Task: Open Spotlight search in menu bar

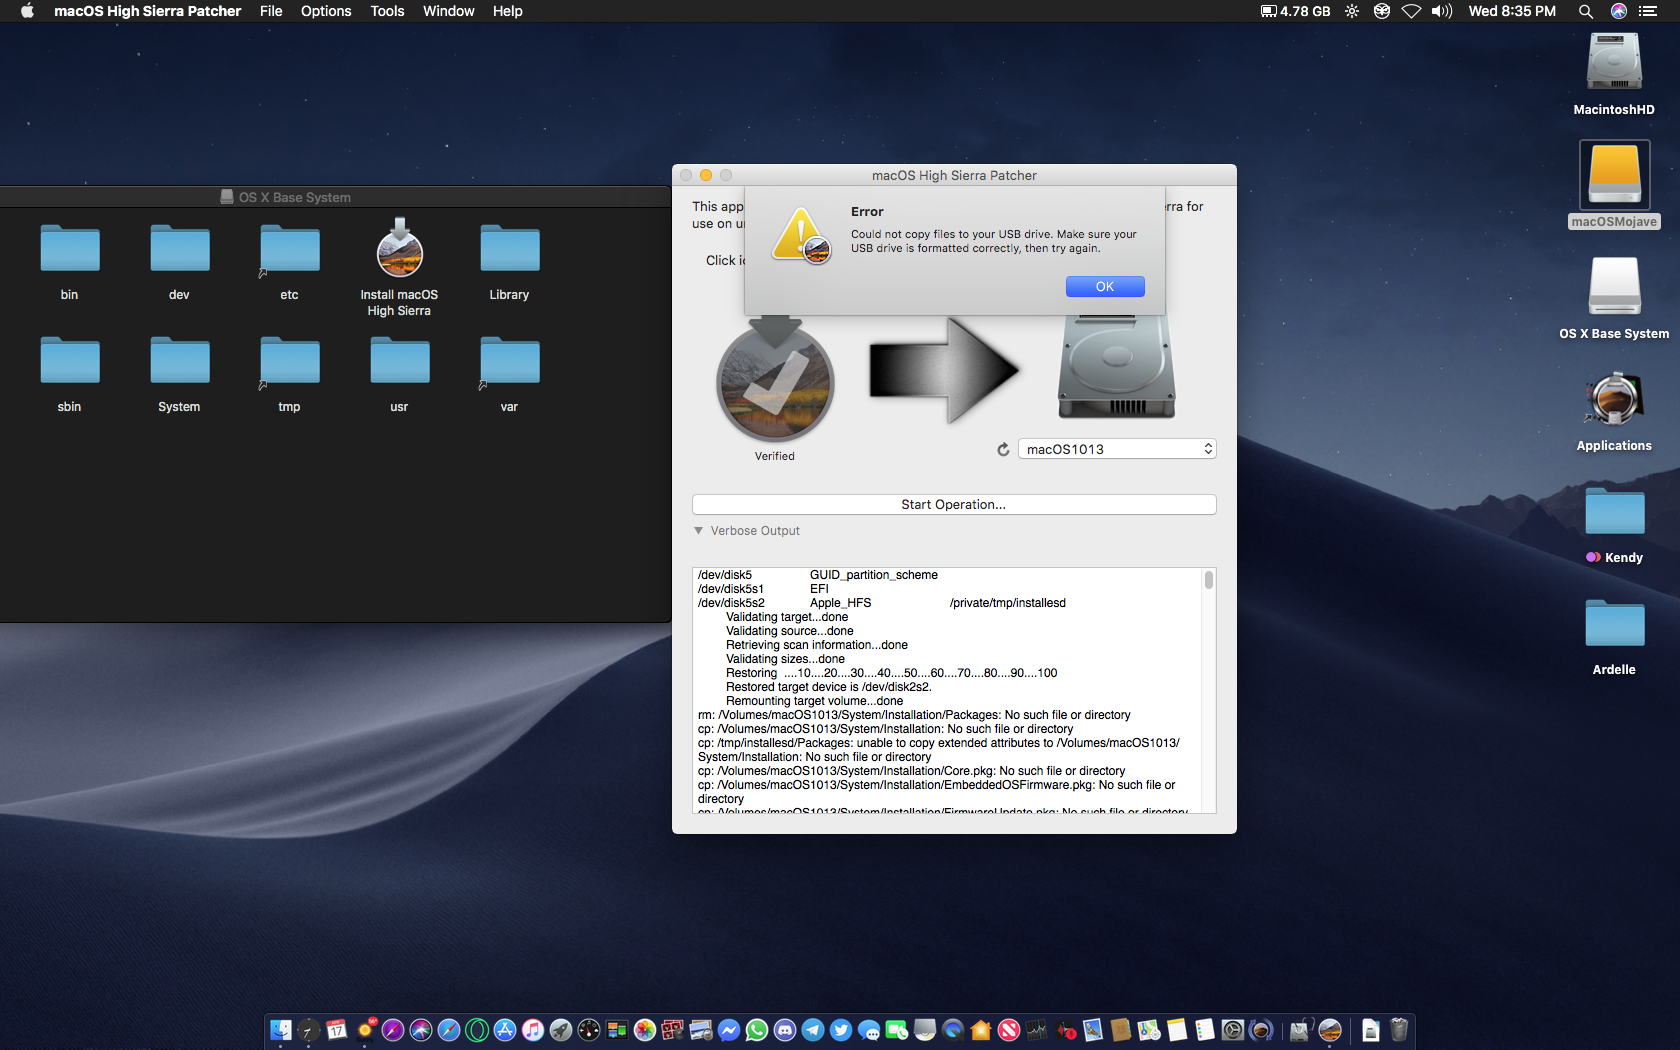Action: 1586,11
